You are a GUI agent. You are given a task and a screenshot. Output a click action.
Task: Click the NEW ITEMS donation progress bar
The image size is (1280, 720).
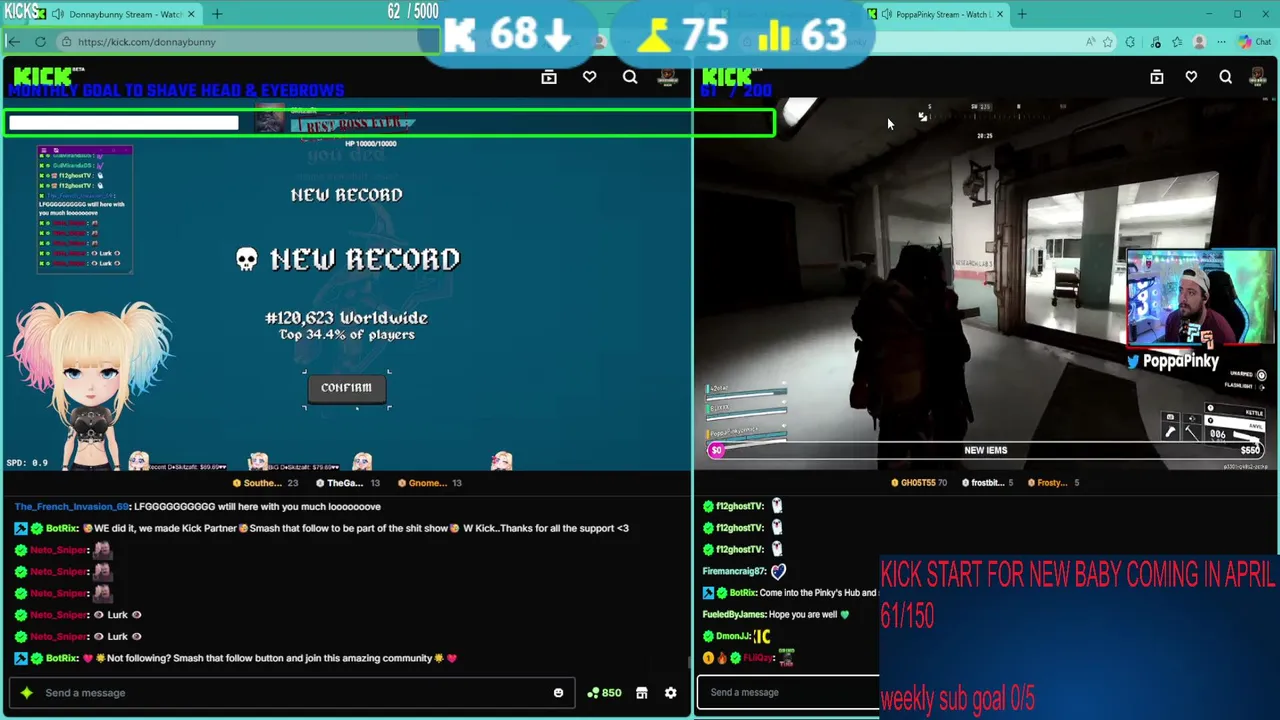(x=985, y=450)
